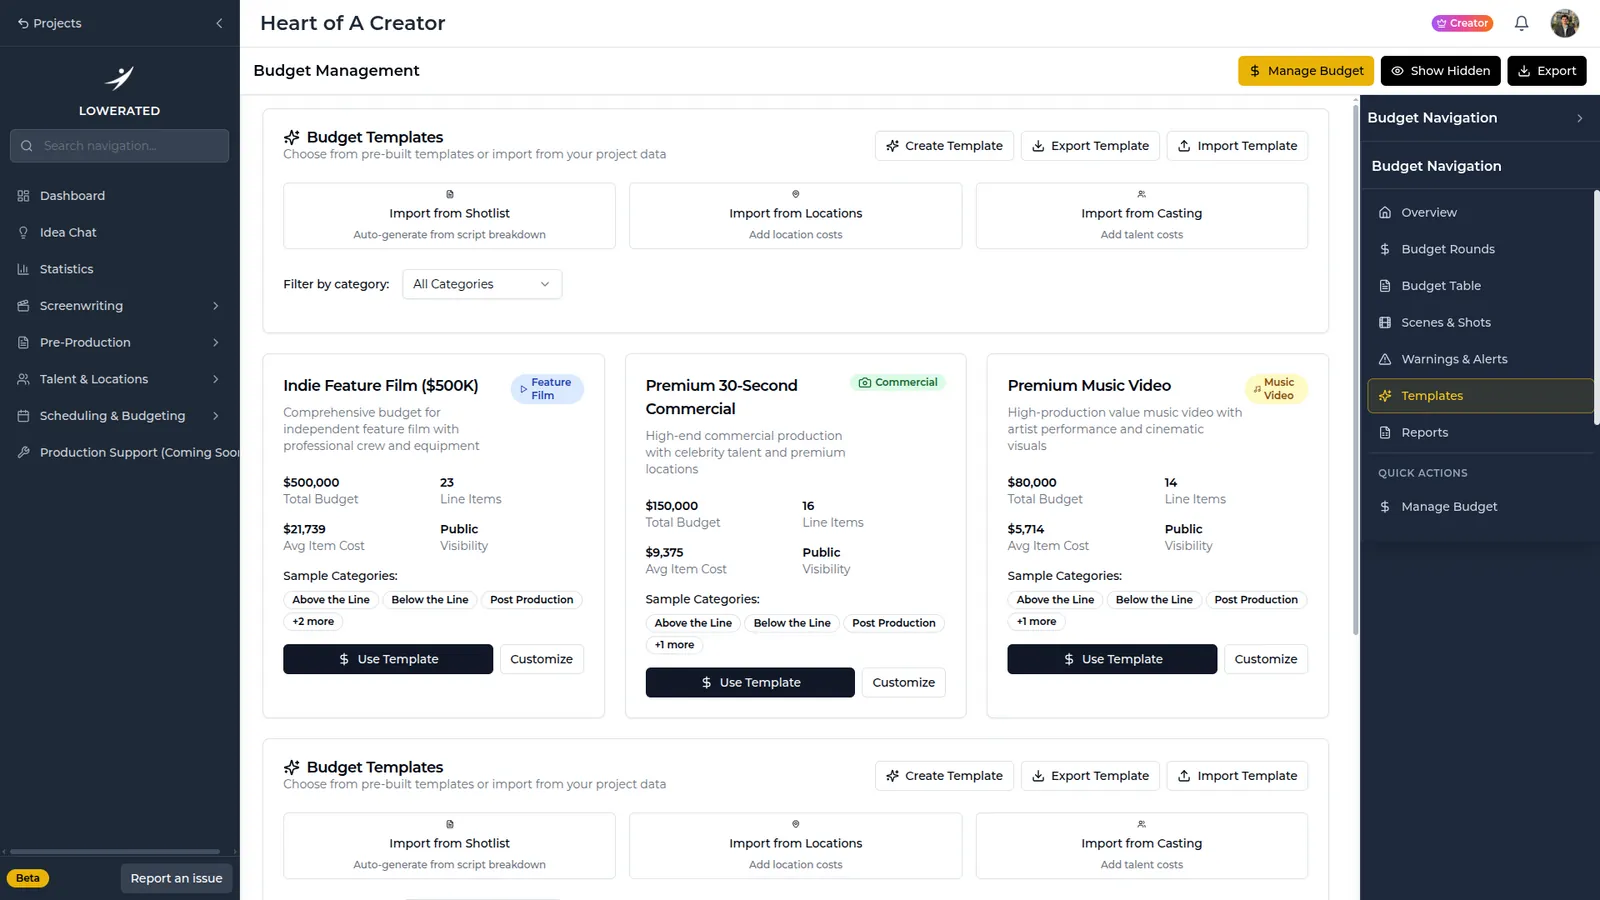Expand the Talent & Locations menu
1600x900 pixels.
point(120,379)
